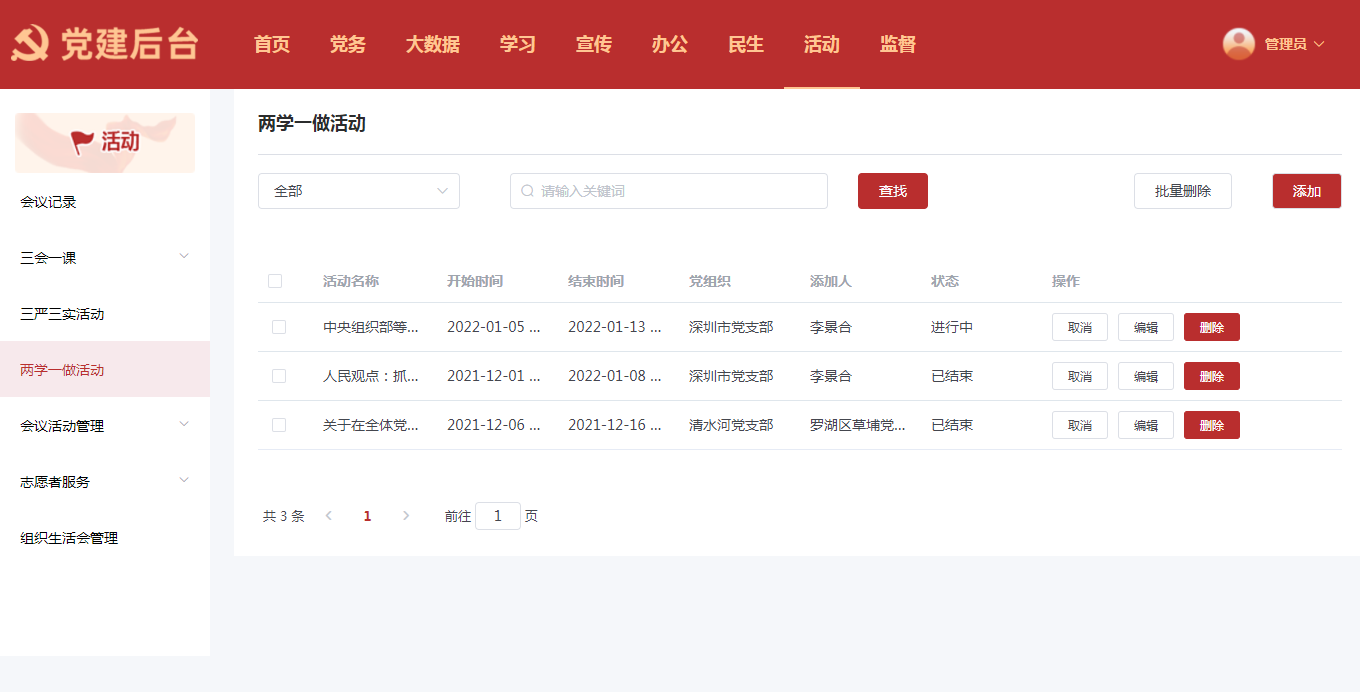Click the red flag 活动 banner
The width and height of the screenshot is (1360, 692).
click(105, 143)
